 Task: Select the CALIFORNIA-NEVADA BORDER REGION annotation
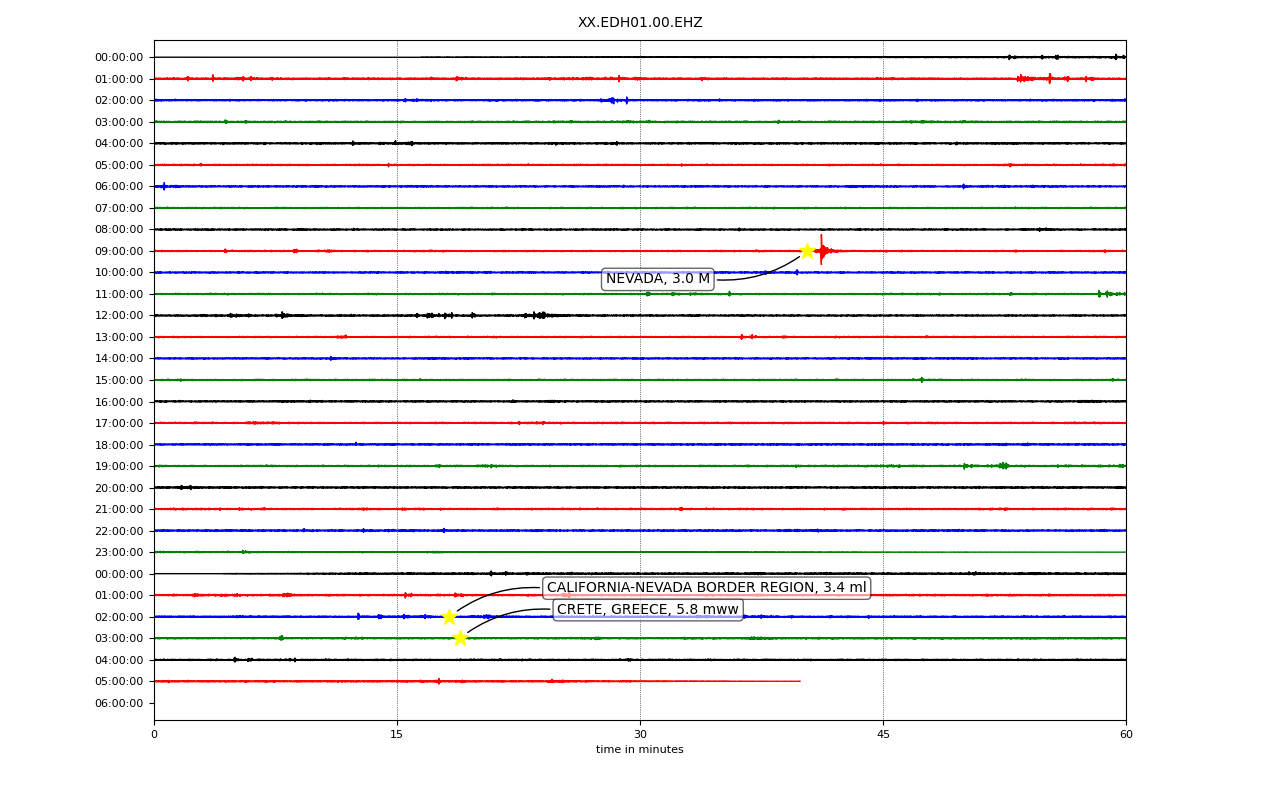click(x=707, y=588)
